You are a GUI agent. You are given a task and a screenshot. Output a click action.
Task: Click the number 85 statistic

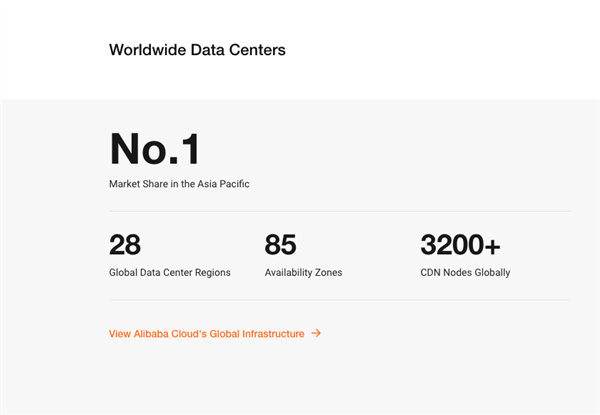click(281, 245)
